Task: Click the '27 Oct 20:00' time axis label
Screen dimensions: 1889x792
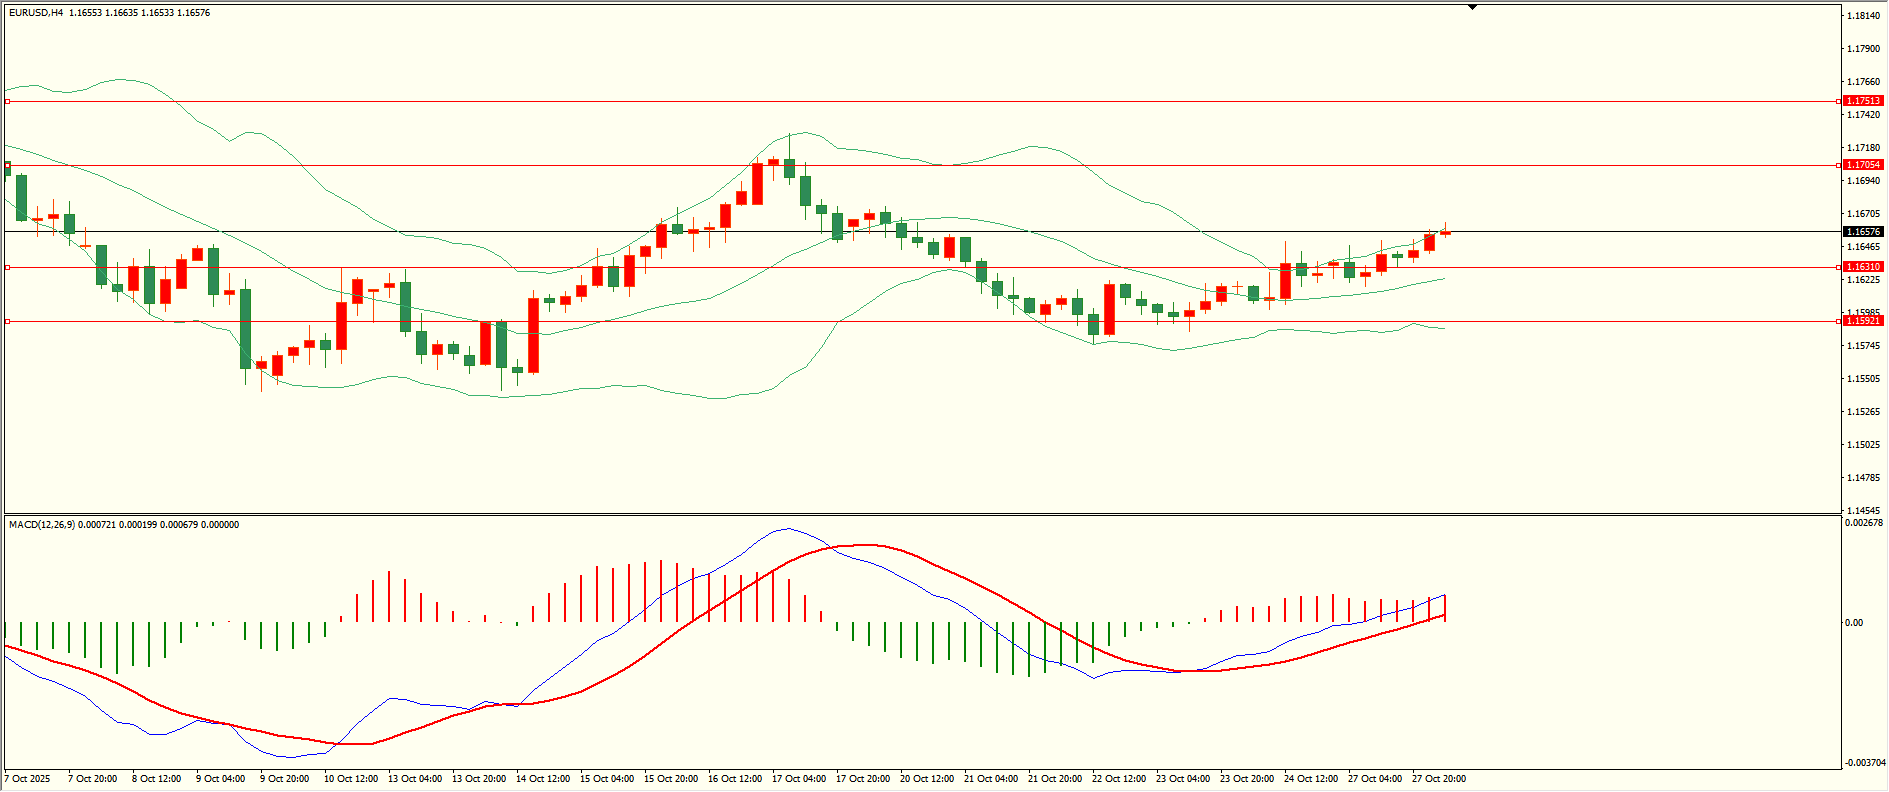Action: pyautogui.click(x=1439, y=779)
